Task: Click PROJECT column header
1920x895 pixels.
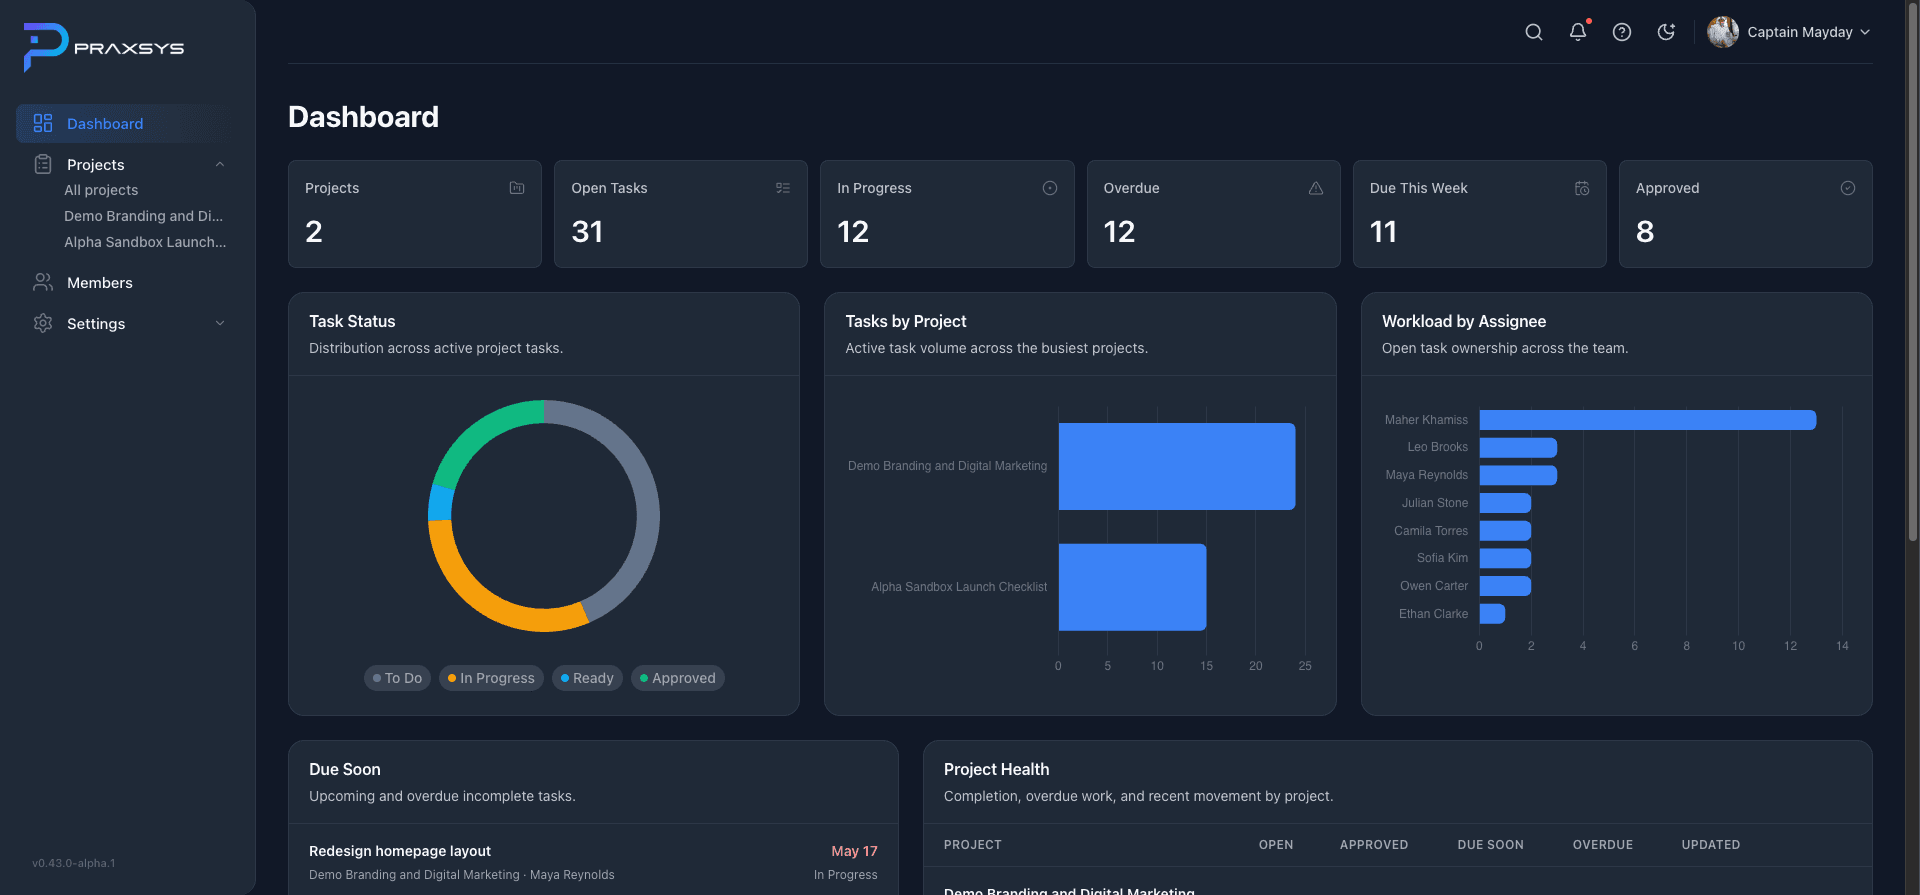Action: (x=973, y=845)
